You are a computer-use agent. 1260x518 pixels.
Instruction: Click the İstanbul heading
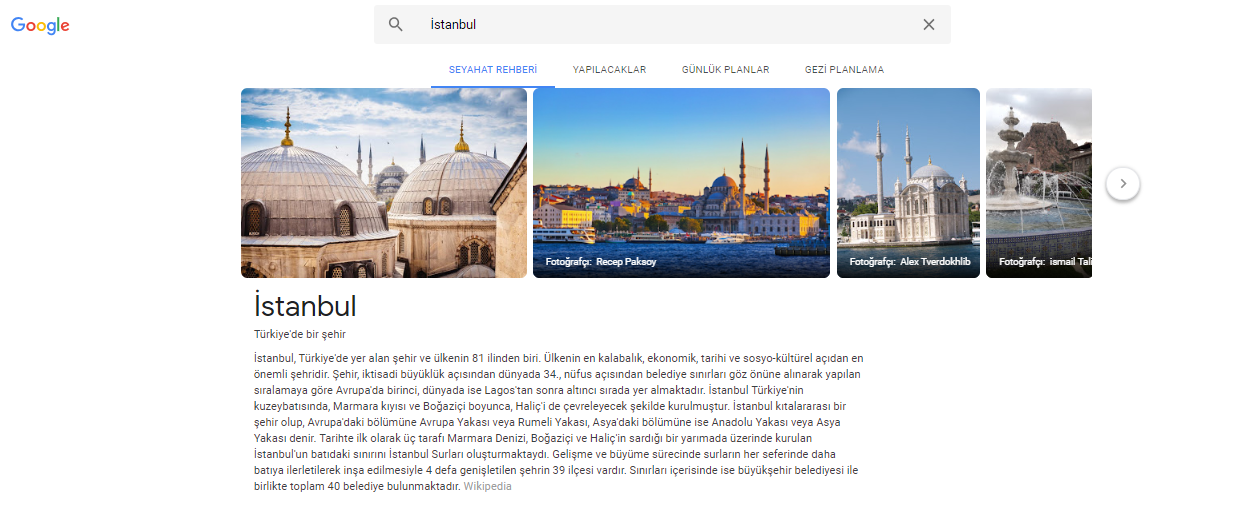[x=305, y=305]
